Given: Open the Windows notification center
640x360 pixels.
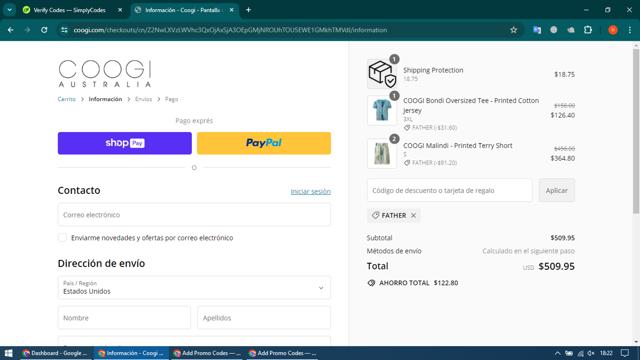Looking at the screenshot, I should point(625,353).
